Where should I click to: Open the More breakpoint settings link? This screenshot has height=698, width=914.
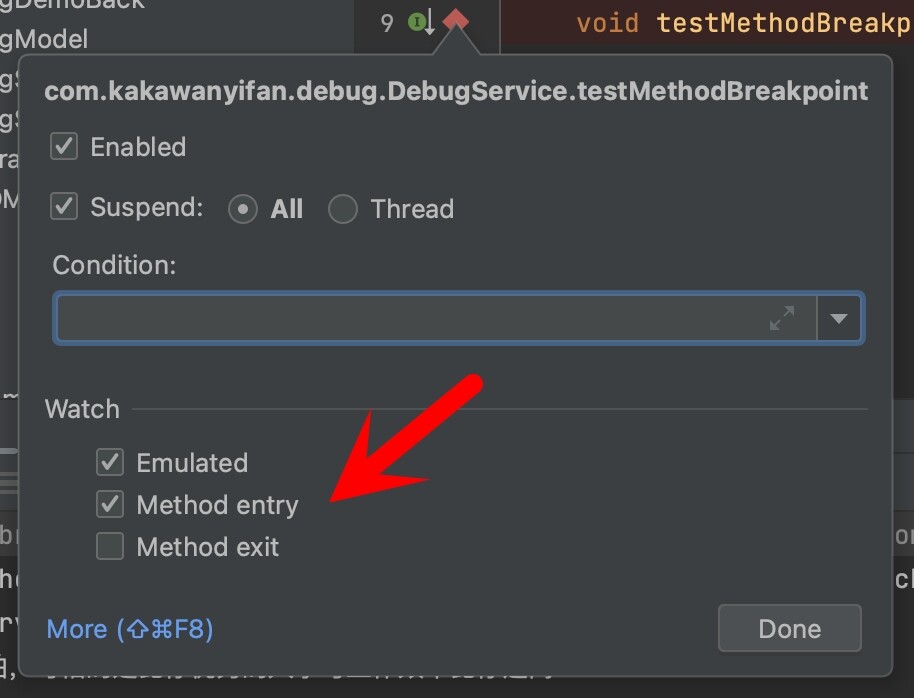(x=130, y=629)
